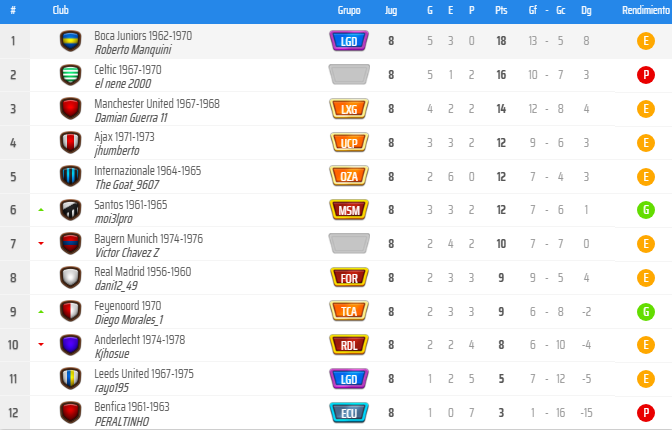Click the Internazionale blue striped shield
This screenshot has width=672, height=430.
click(71, 176)
